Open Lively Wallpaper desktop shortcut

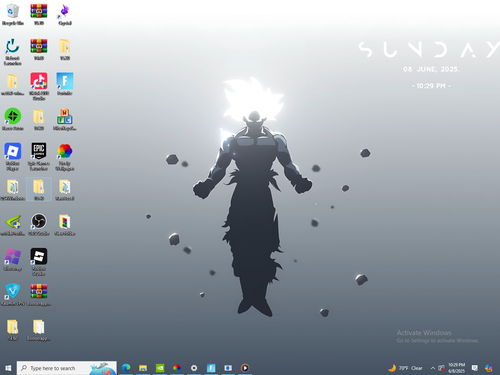[65, 157]
